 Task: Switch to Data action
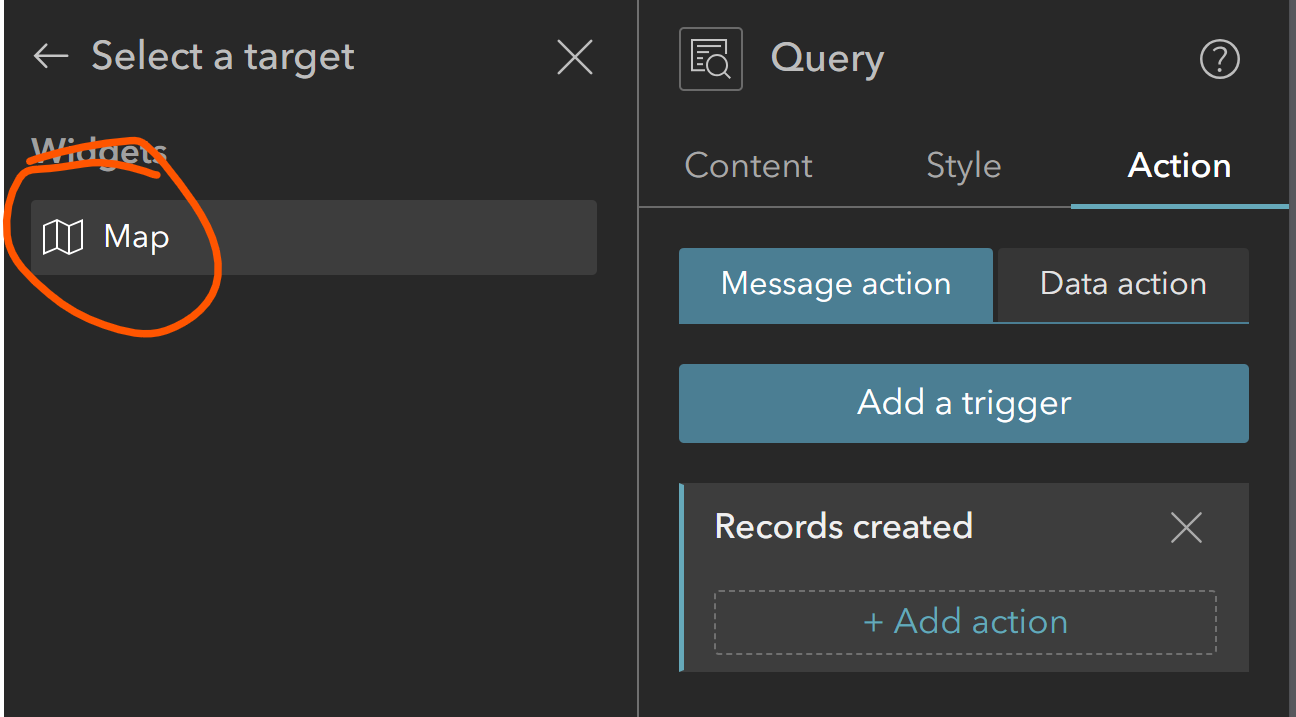point(1123,284)
